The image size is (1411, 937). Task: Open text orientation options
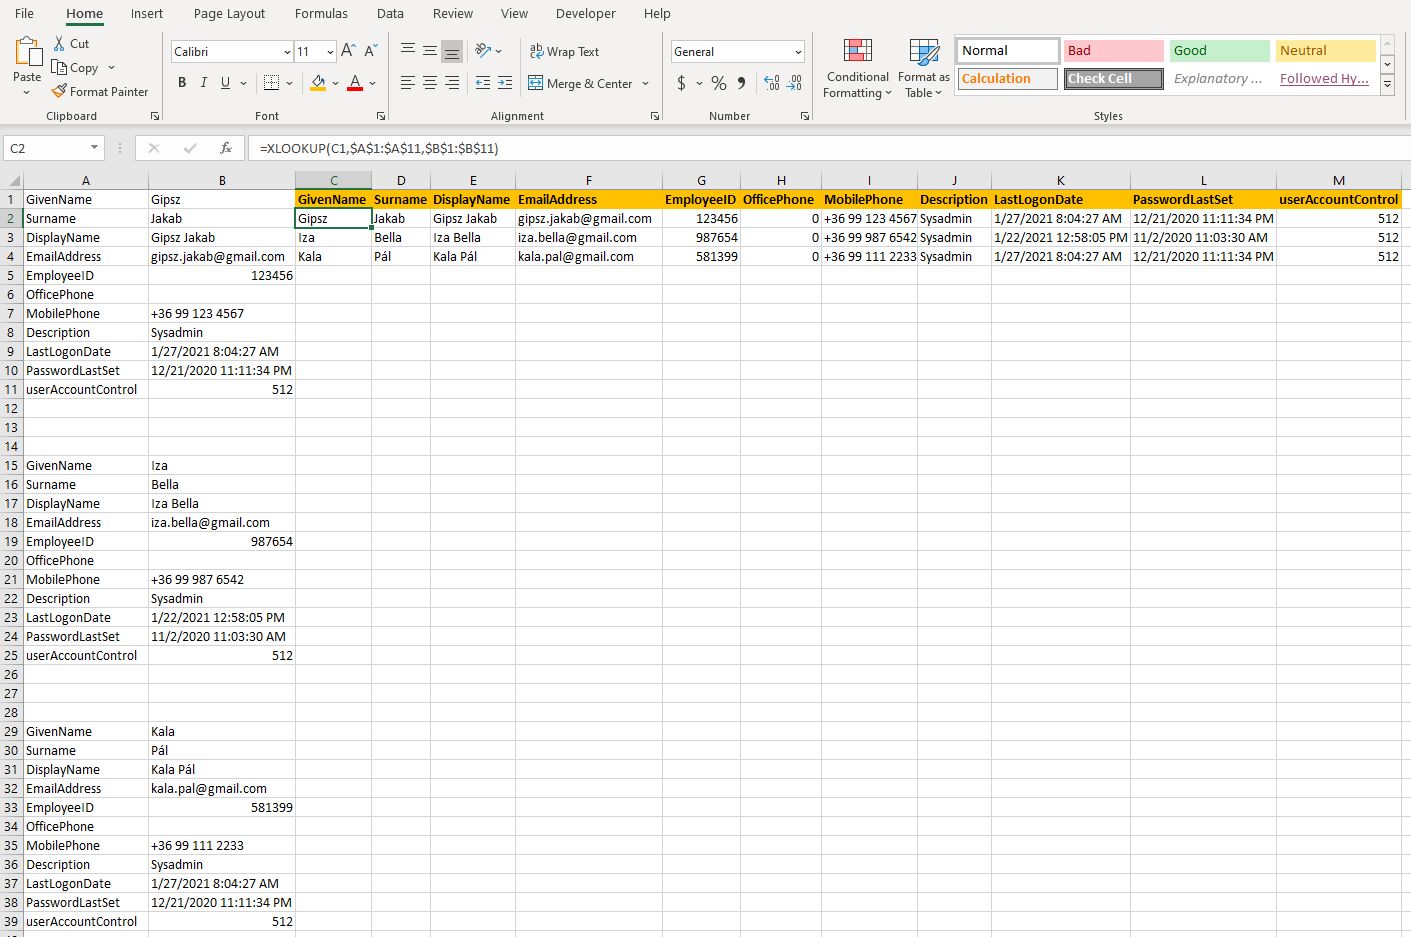pyautogui.click(x=488, y=51)
